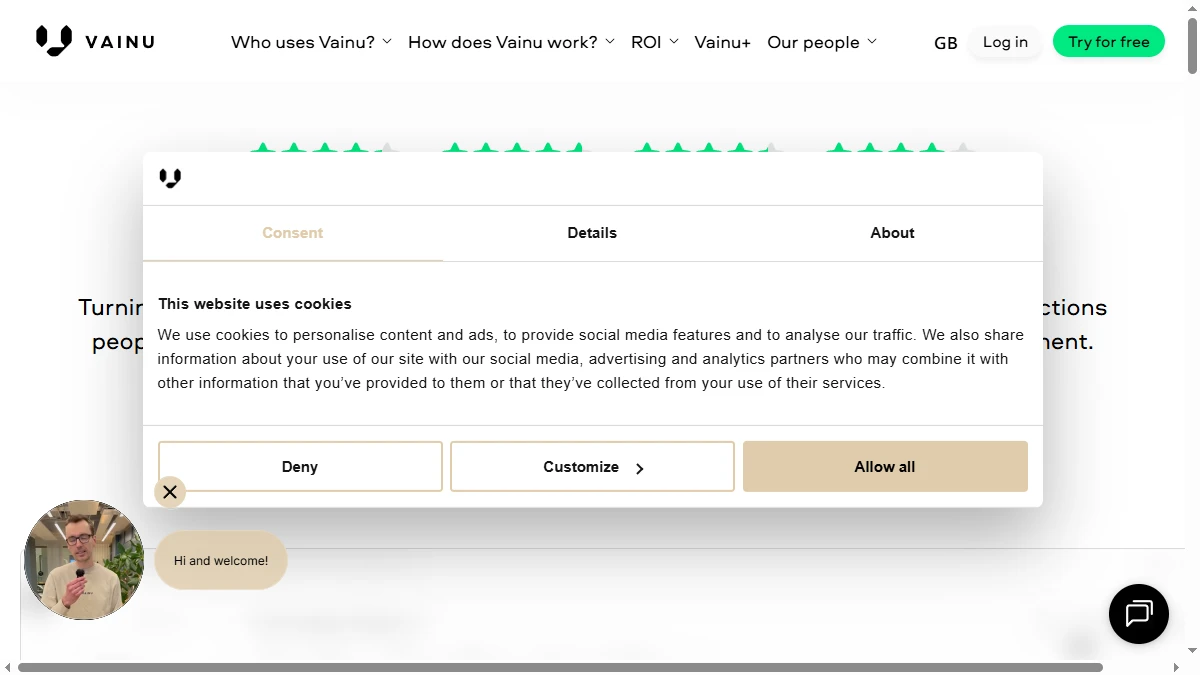Click the Vainu logo inside the cookie dialog

tap(170, 178)
